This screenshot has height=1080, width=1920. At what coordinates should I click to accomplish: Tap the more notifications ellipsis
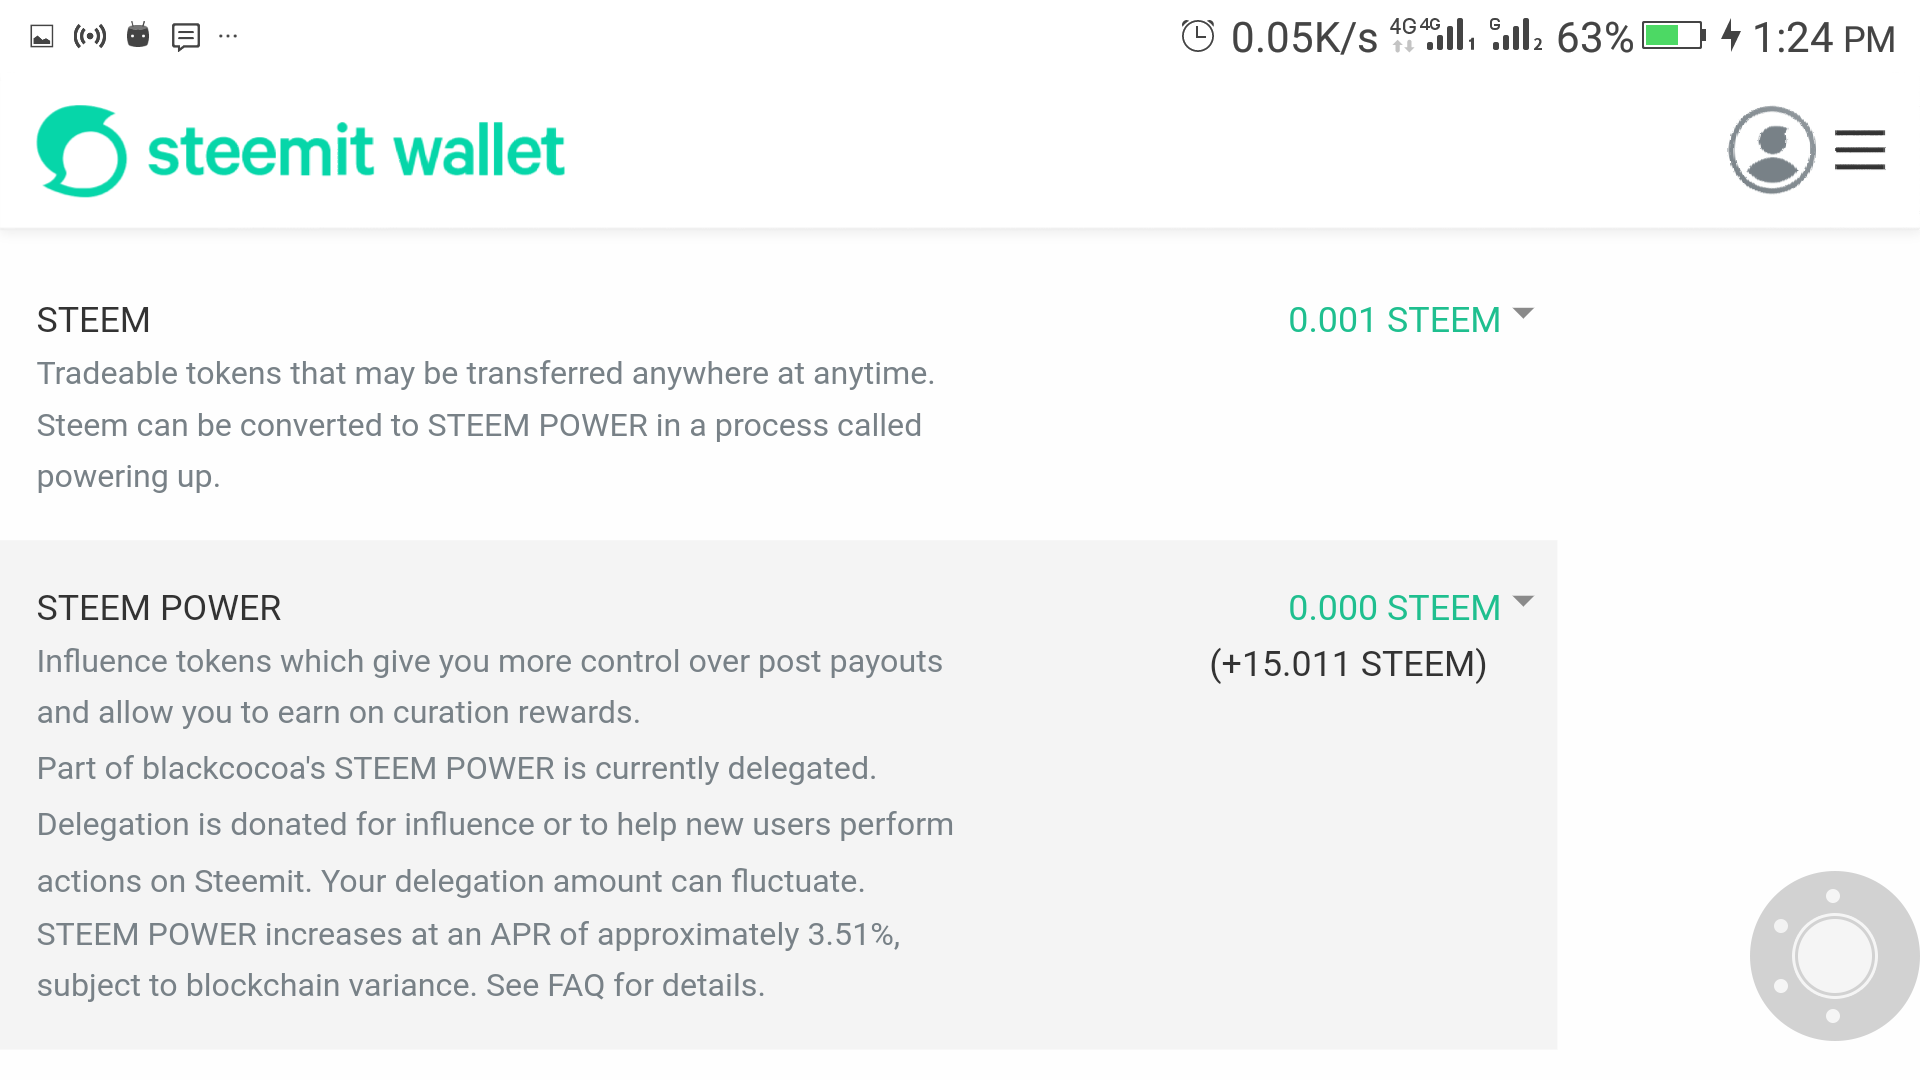(x=228, y=37)
